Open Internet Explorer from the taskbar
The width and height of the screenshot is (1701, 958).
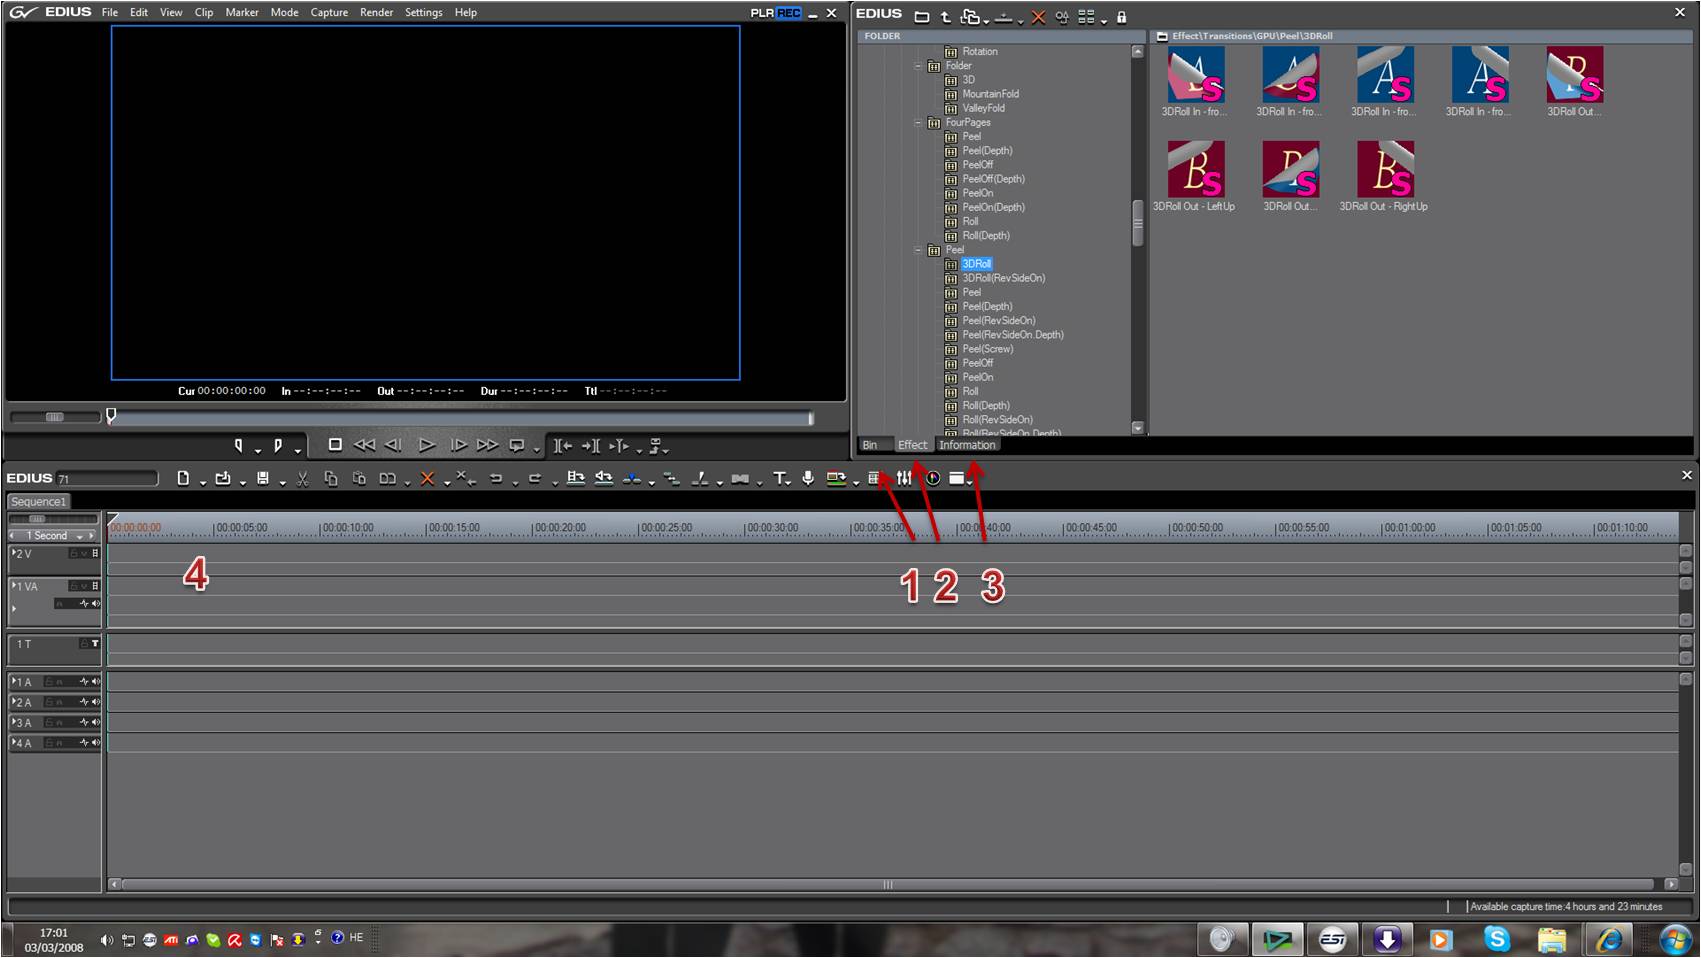(1609, 939)
